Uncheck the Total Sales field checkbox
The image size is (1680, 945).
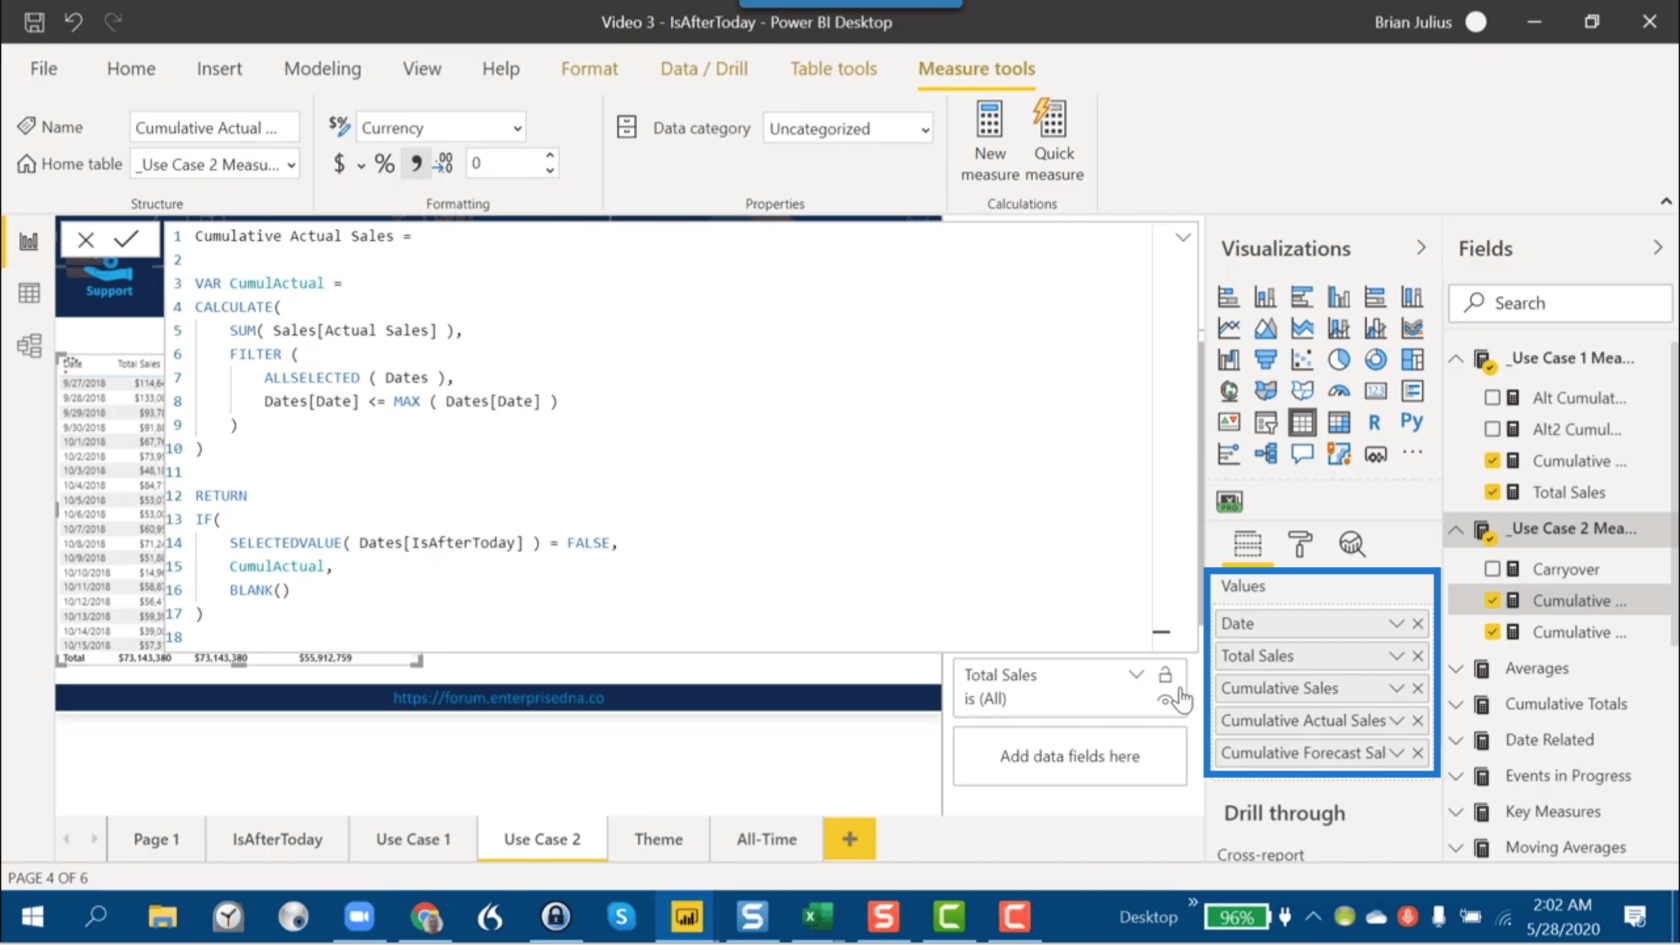click(x=1492, y=492)
